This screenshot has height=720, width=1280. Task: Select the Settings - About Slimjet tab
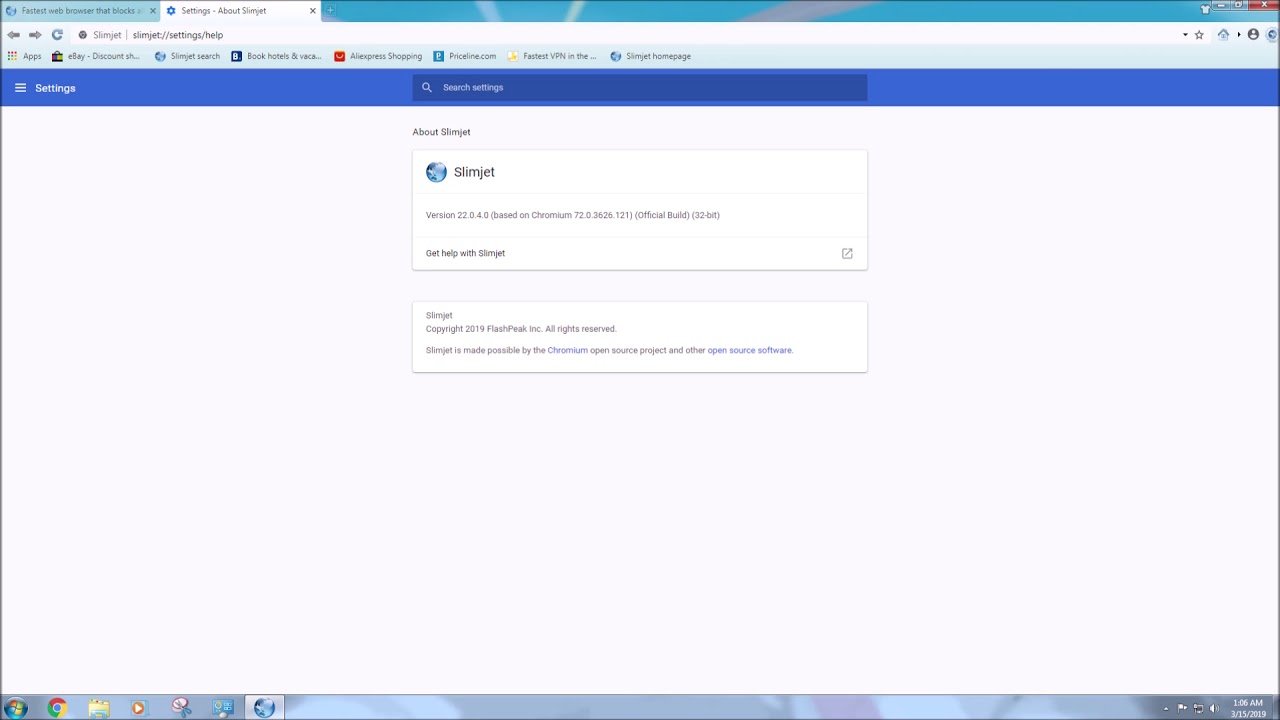pos(240,11)
